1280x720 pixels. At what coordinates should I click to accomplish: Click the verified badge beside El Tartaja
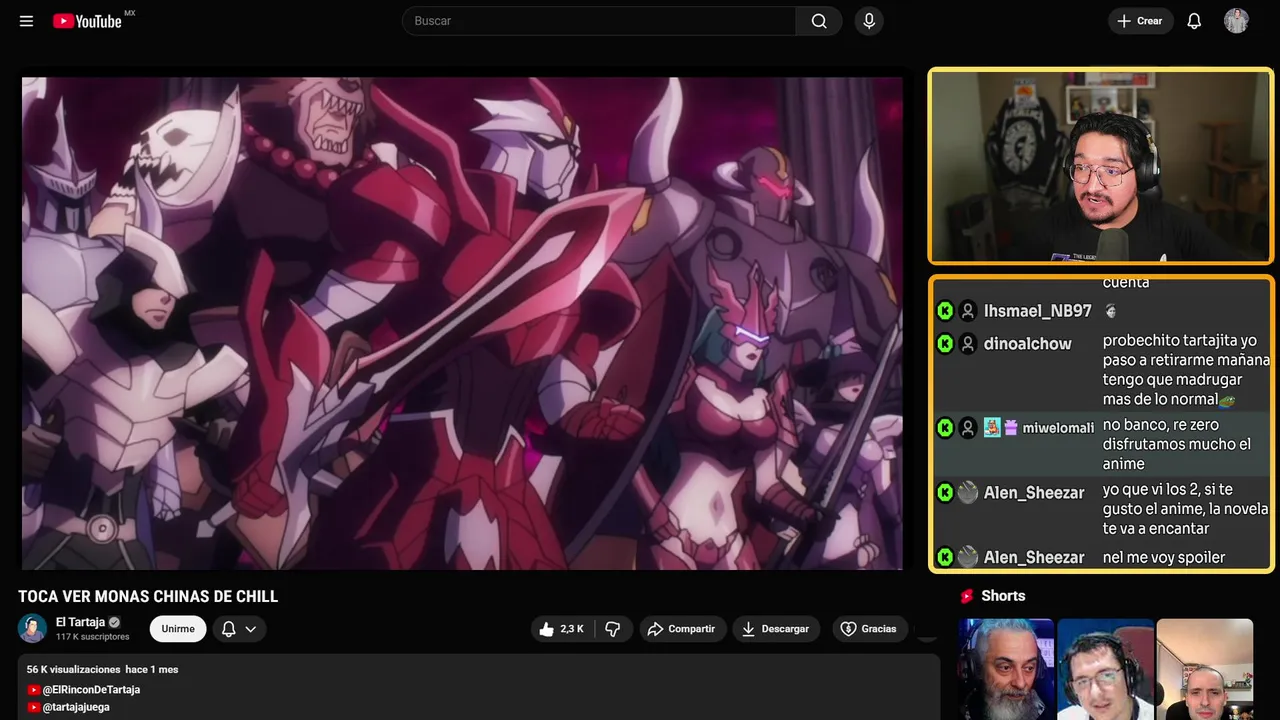115,622
